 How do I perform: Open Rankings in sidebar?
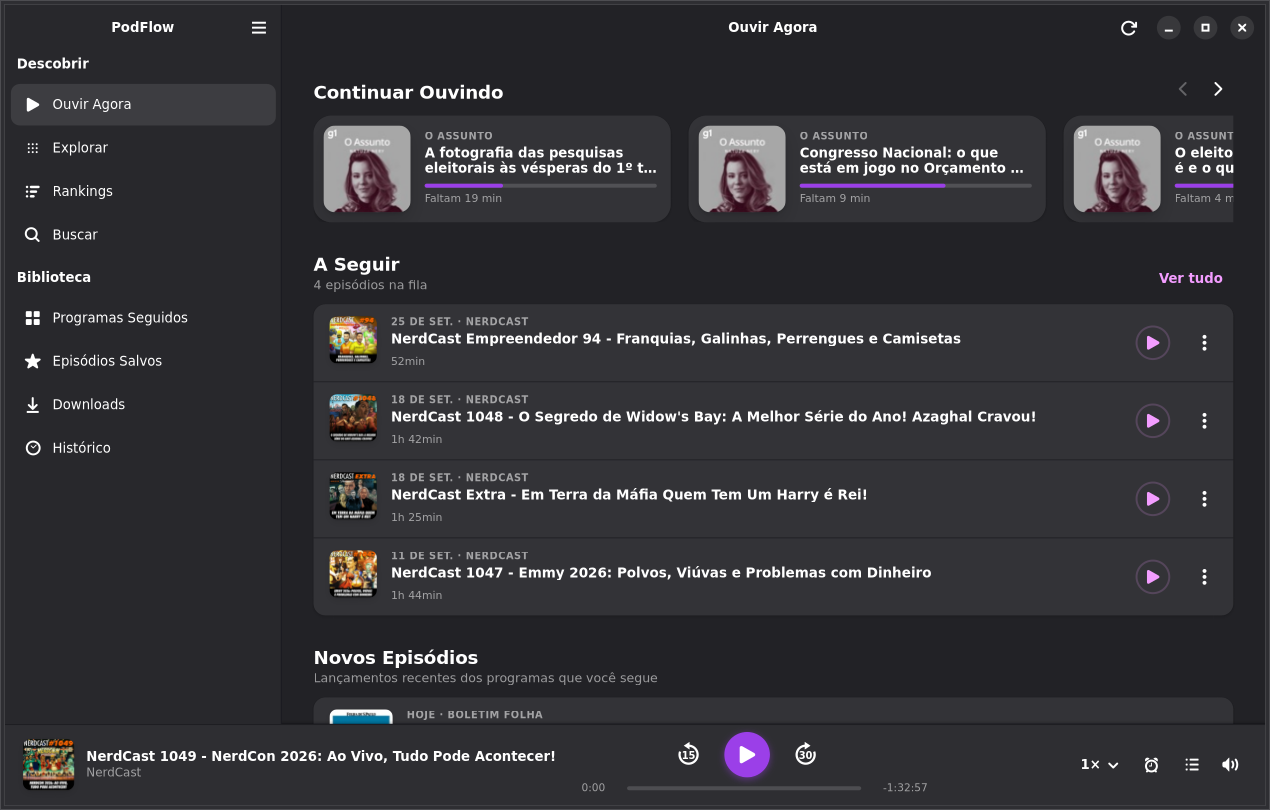[143, 192]
